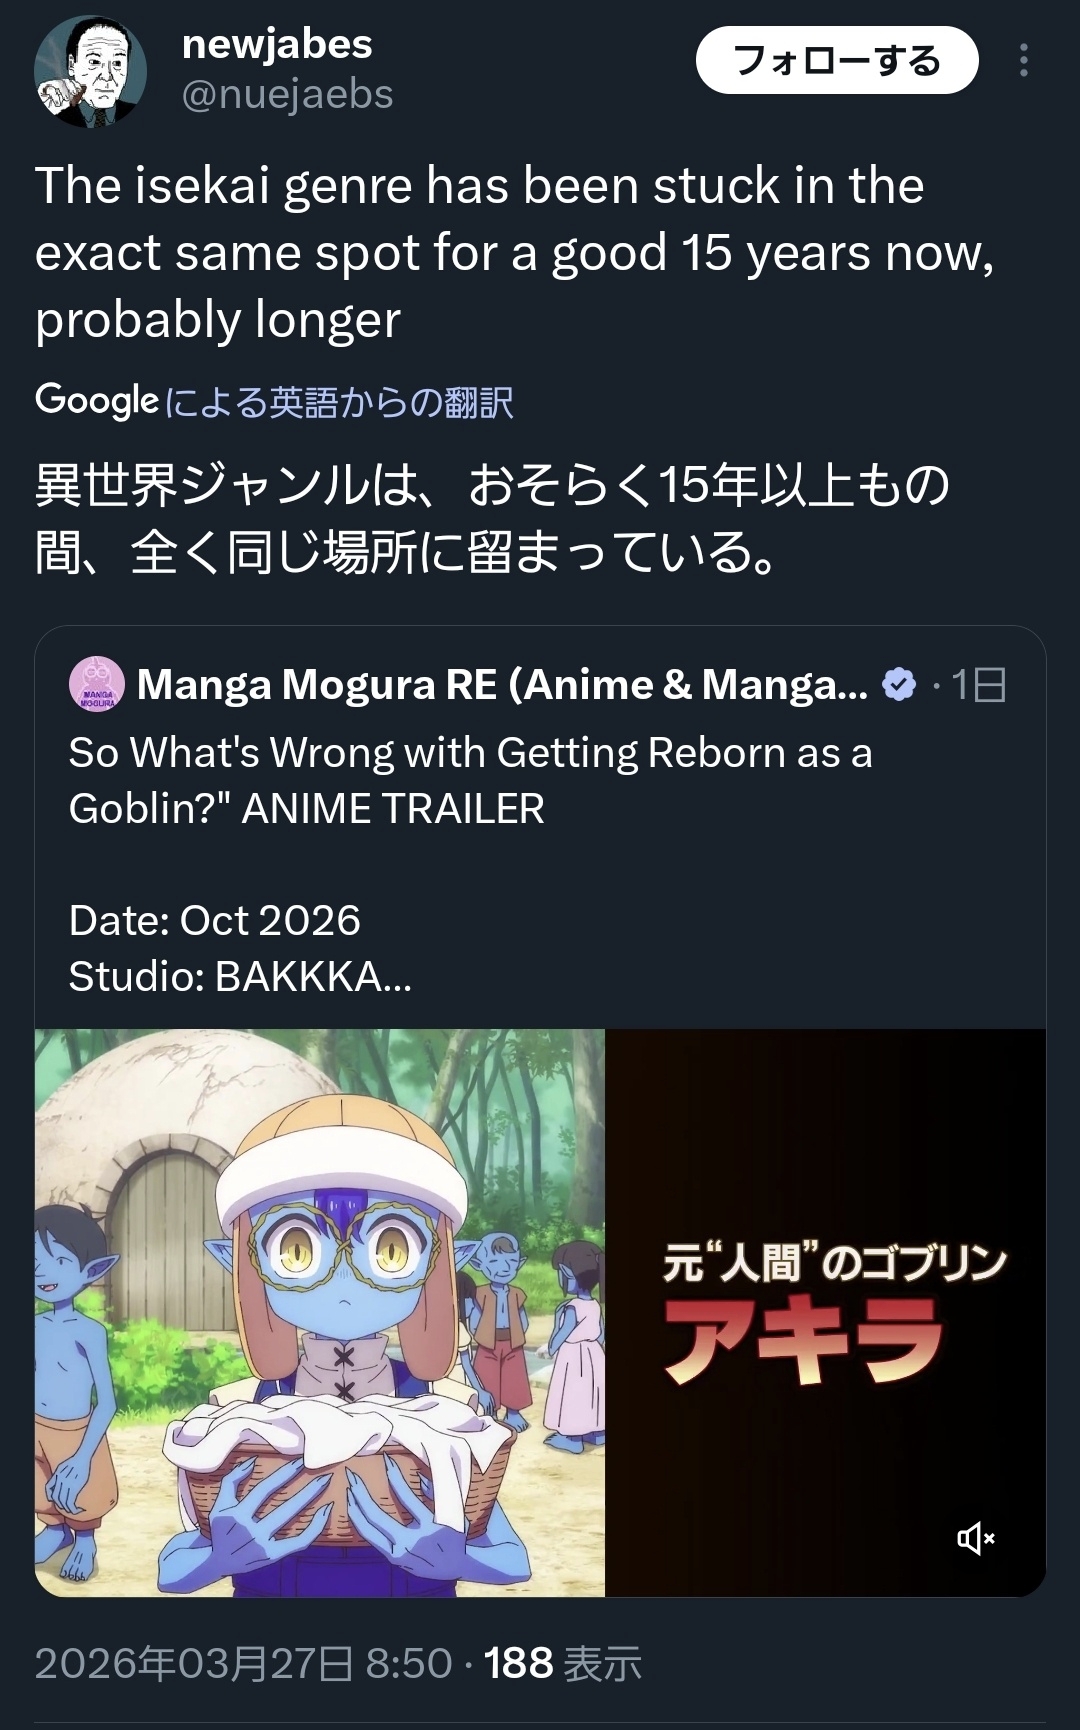Viewport: 1080px width, 1730px height.
Task: Open the による英語からの翻訳 translation link
Action: pyautogui.click(x=338, y=403)
